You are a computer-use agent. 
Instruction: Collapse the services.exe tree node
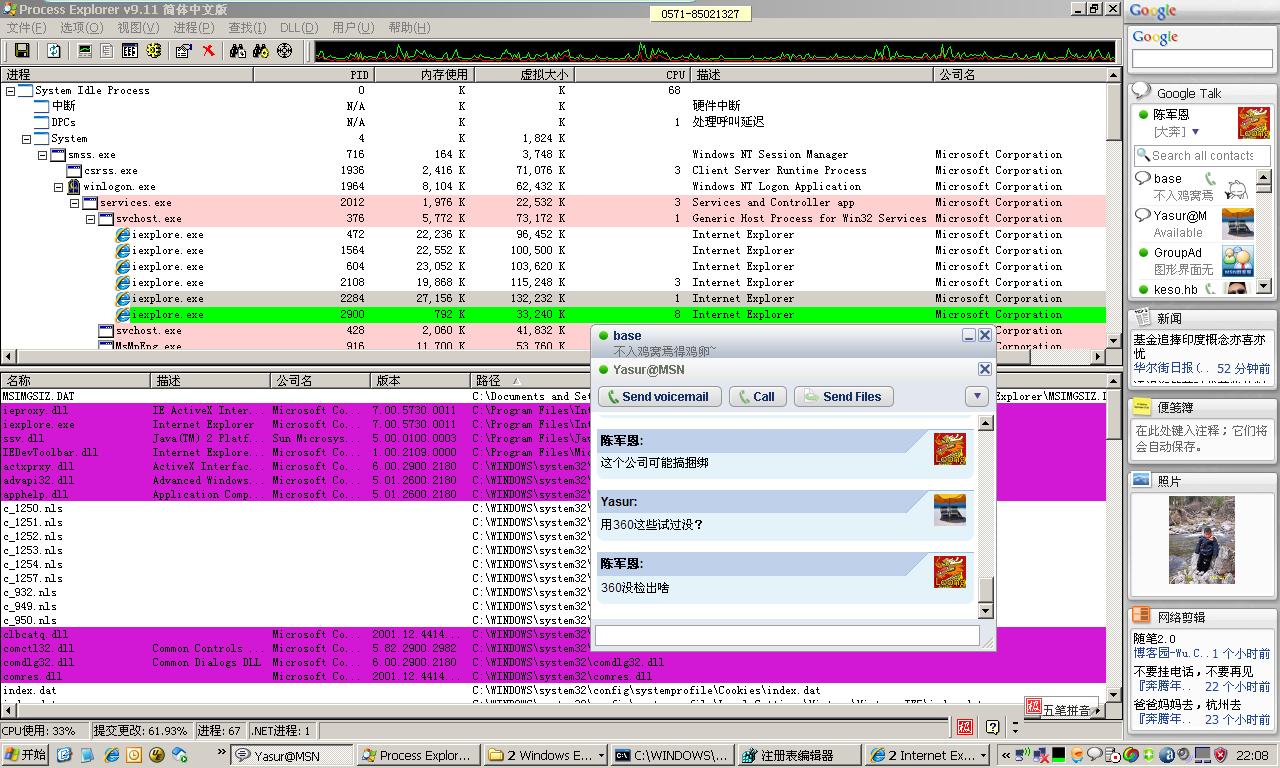click(x=75, y=203)
